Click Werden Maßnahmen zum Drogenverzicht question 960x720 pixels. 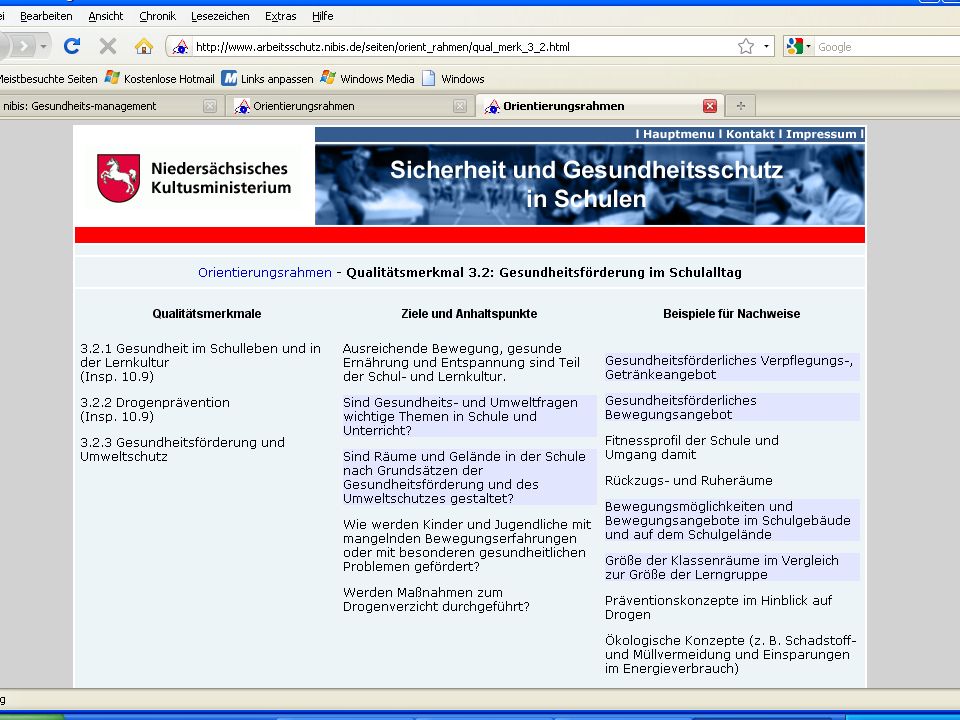coord(436,599)
